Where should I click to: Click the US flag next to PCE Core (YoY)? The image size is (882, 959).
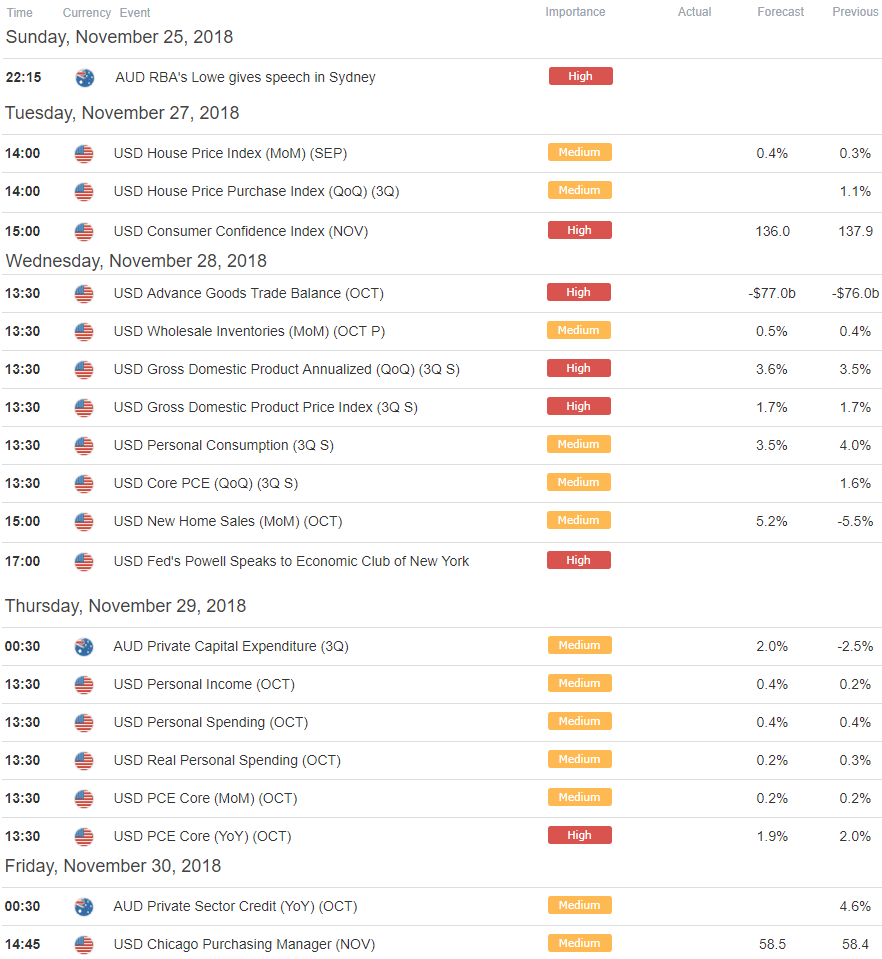[84, 837]
